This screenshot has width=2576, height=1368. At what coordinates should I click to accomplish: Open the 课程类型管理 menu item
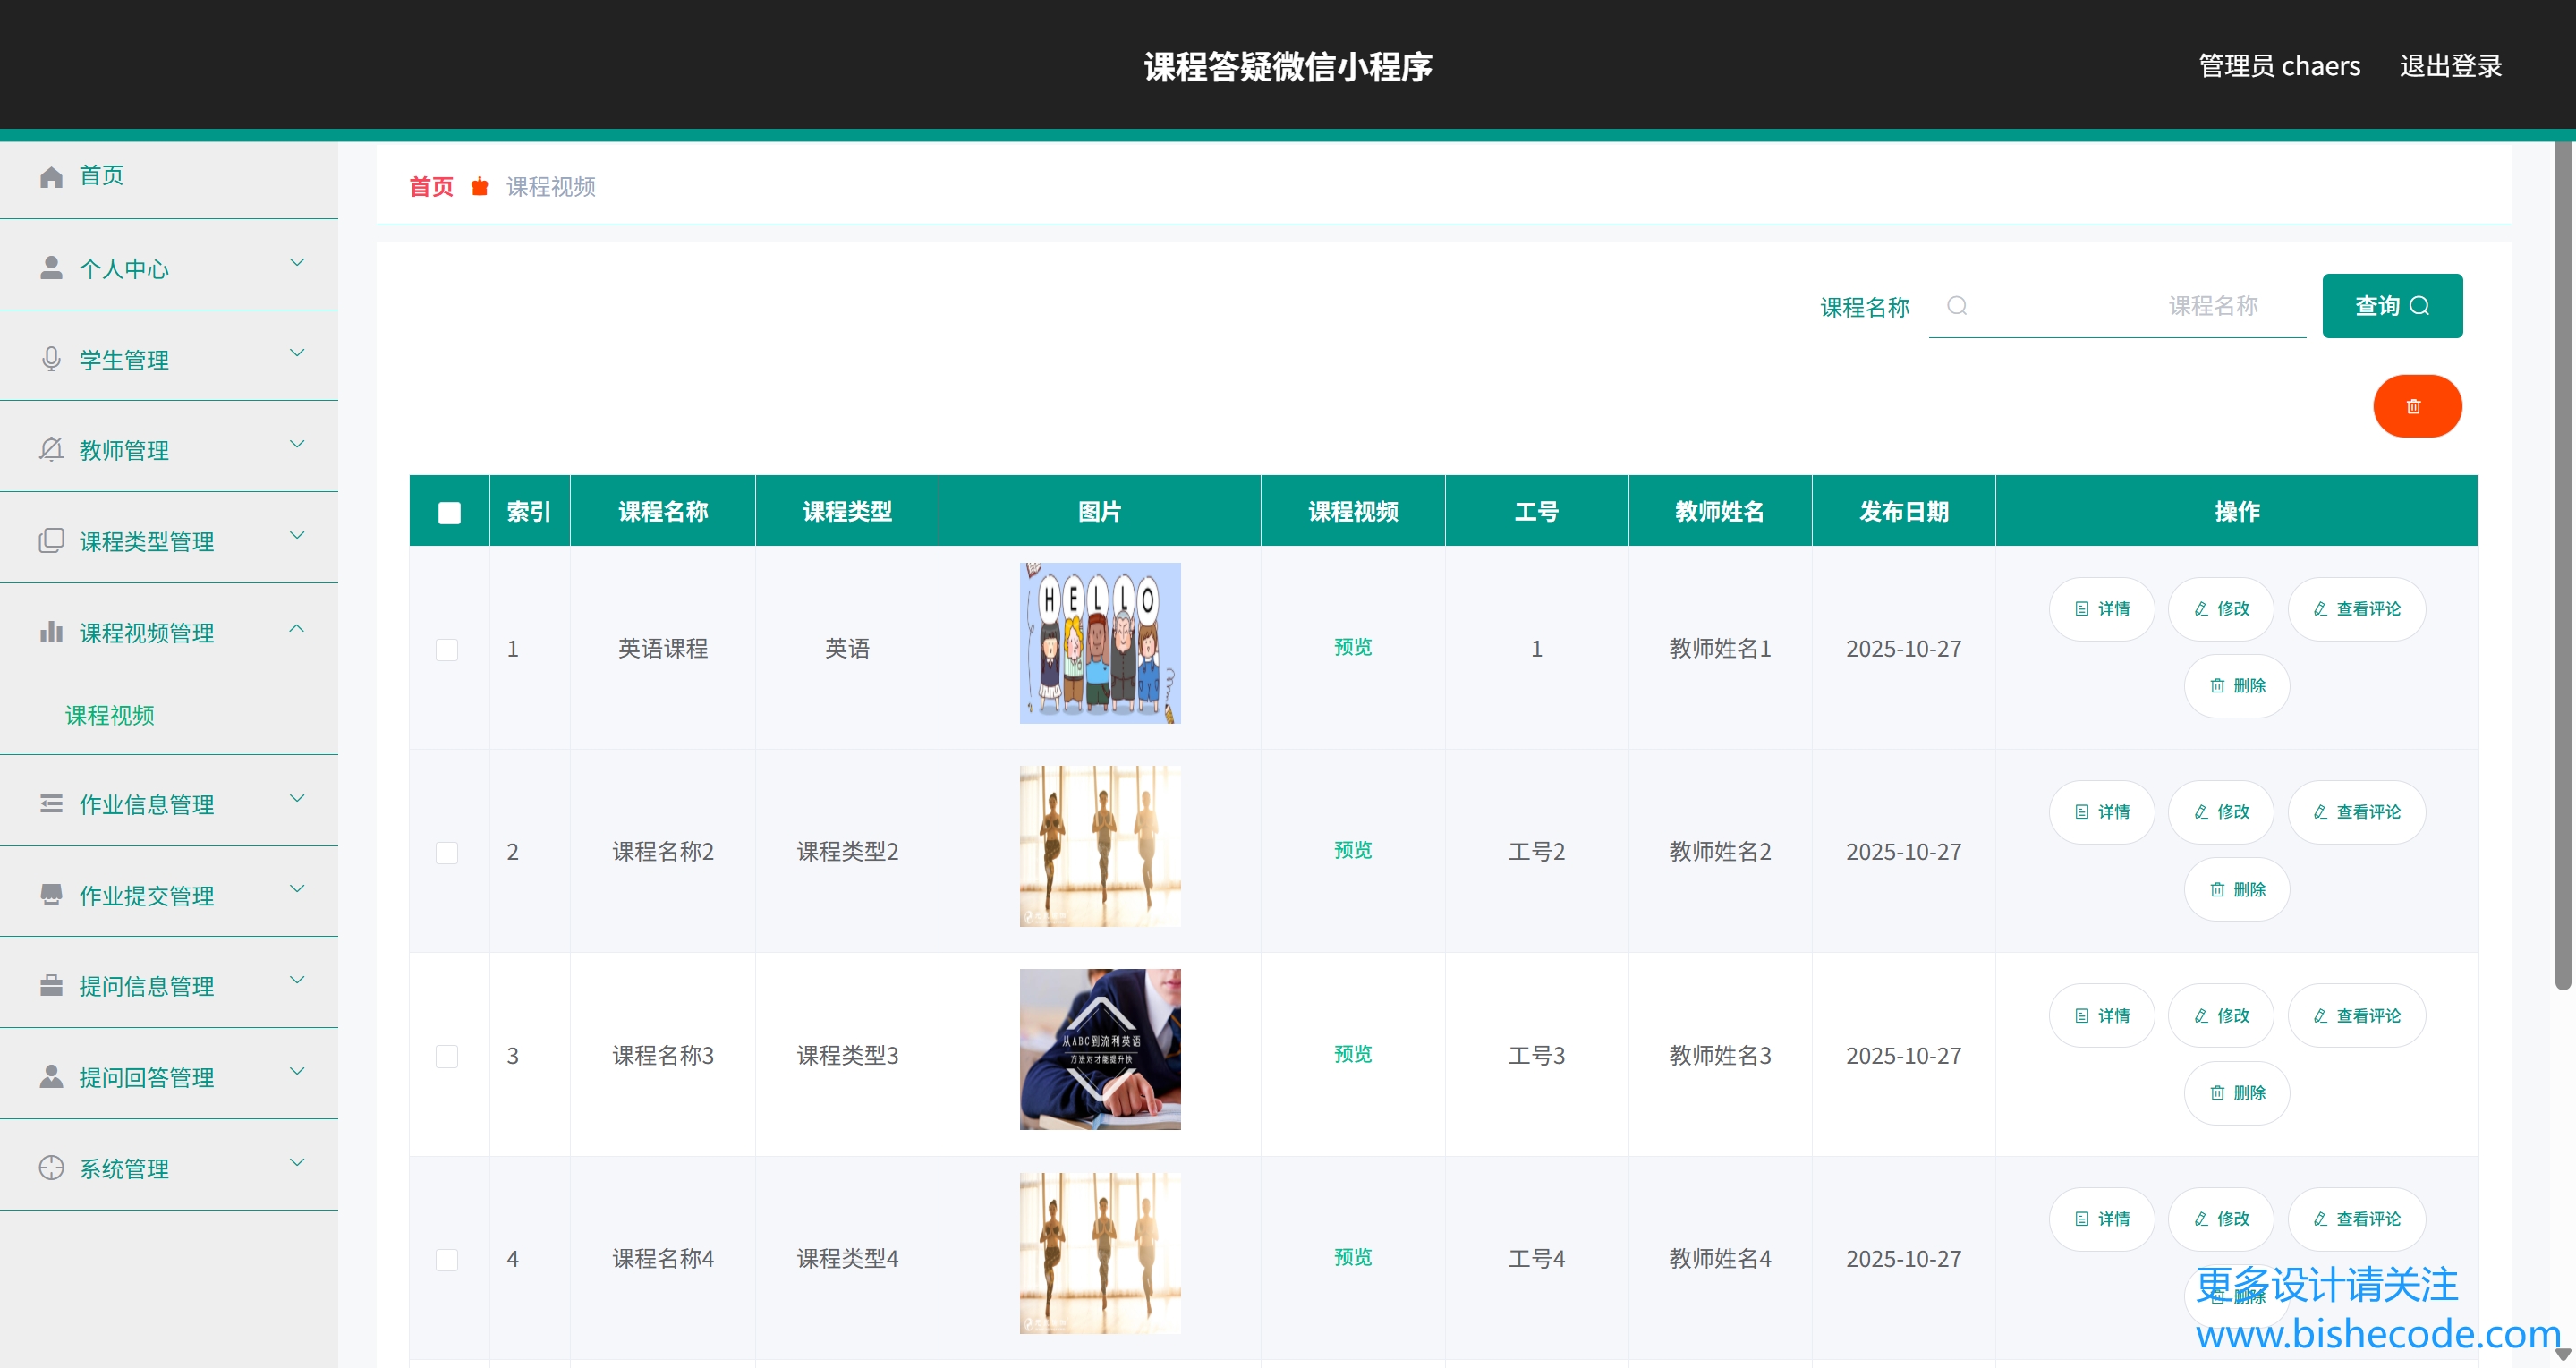tap(147, 541)
